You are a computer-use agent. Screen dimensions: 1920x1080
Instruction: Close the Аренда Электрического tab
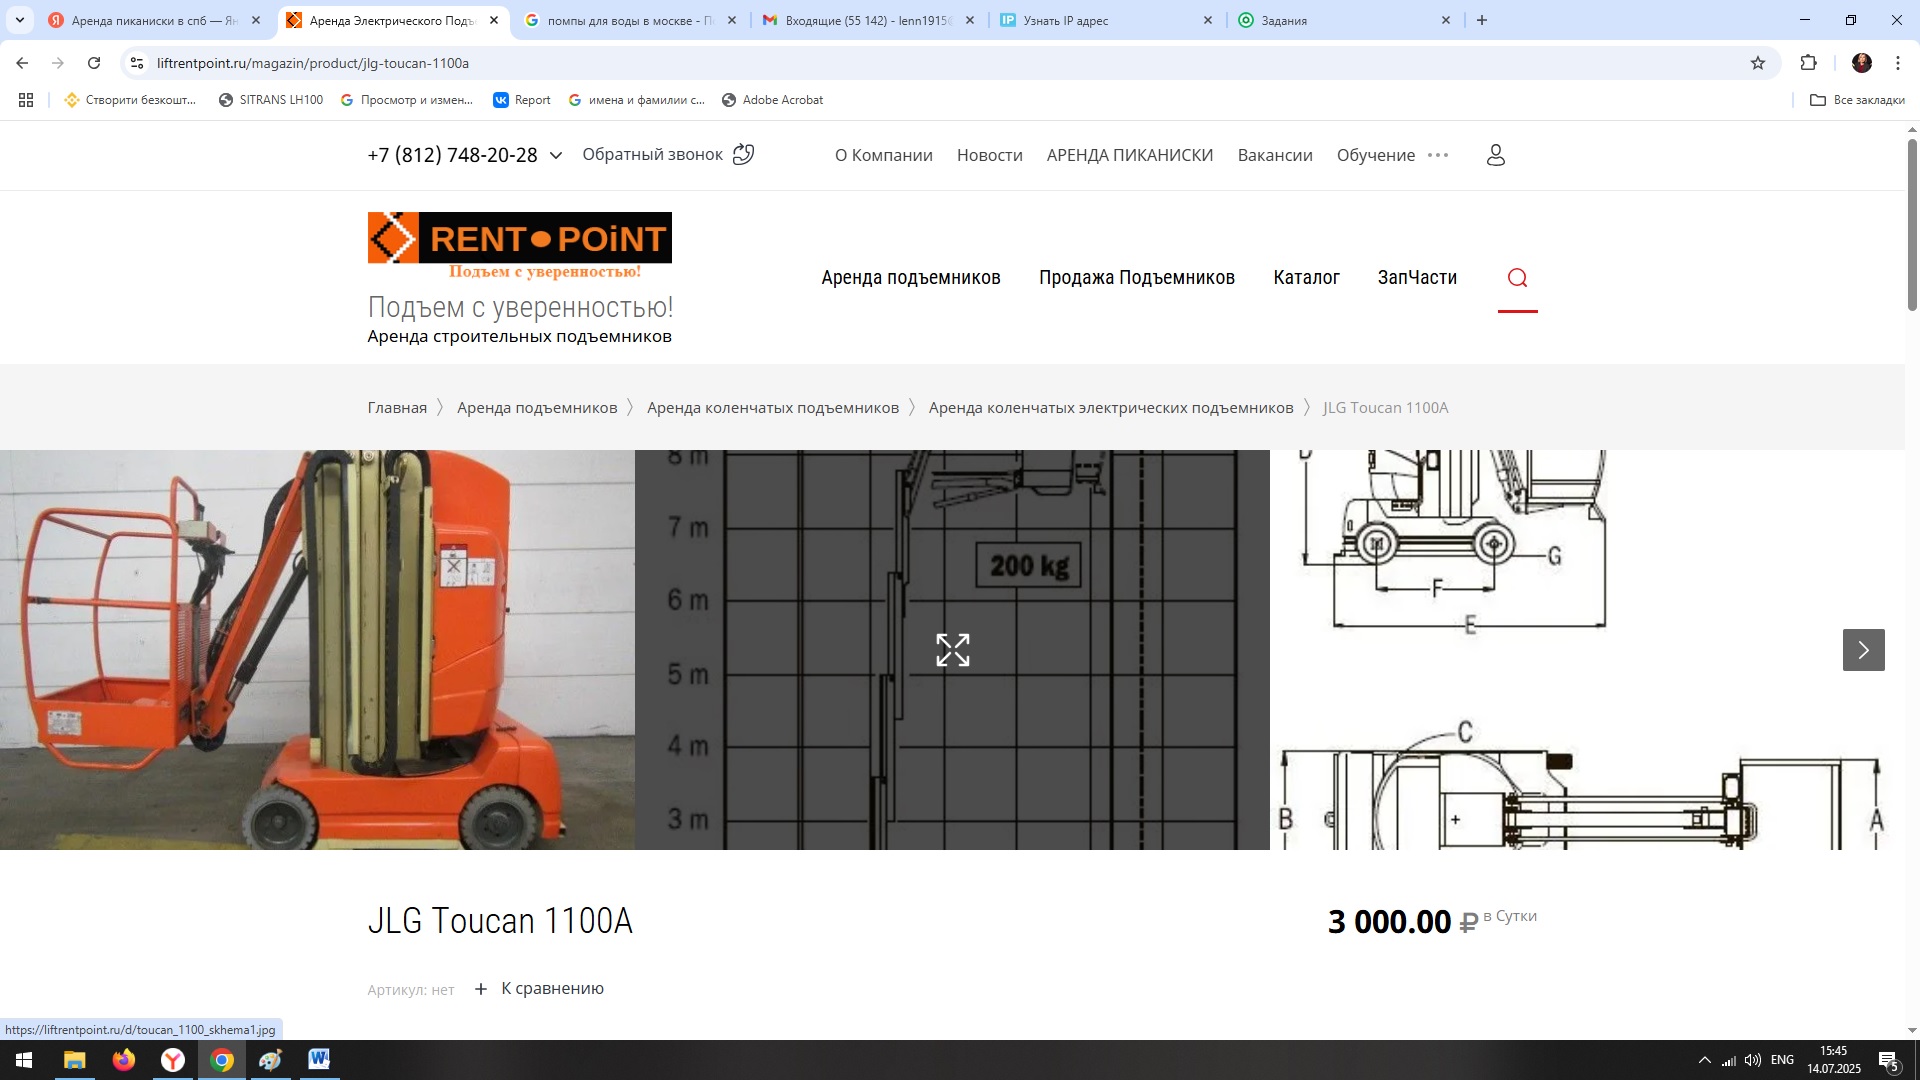[494, 20]
